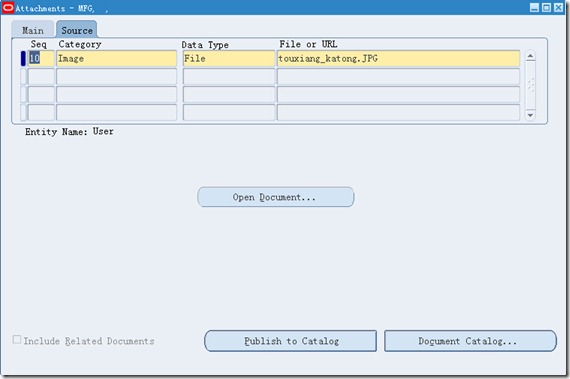Select the Source tab

(x=77, y=29)
